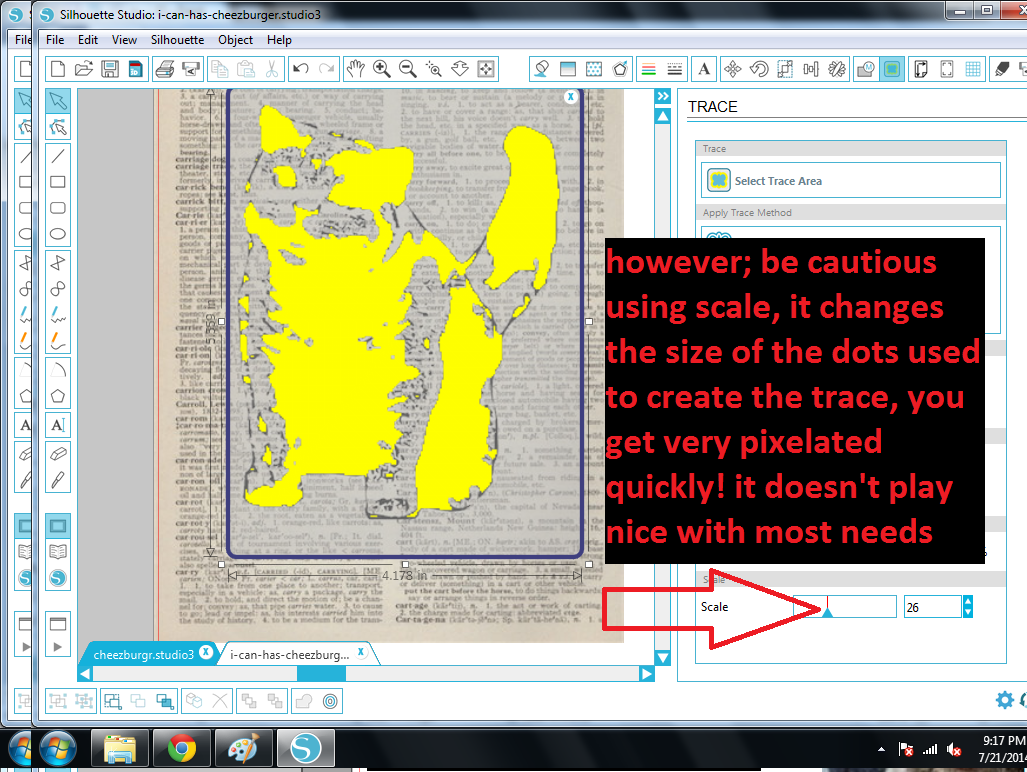Open the Fill Pattern window
1027x772 pixels.
pyautogui.click(x=594, y=69)
